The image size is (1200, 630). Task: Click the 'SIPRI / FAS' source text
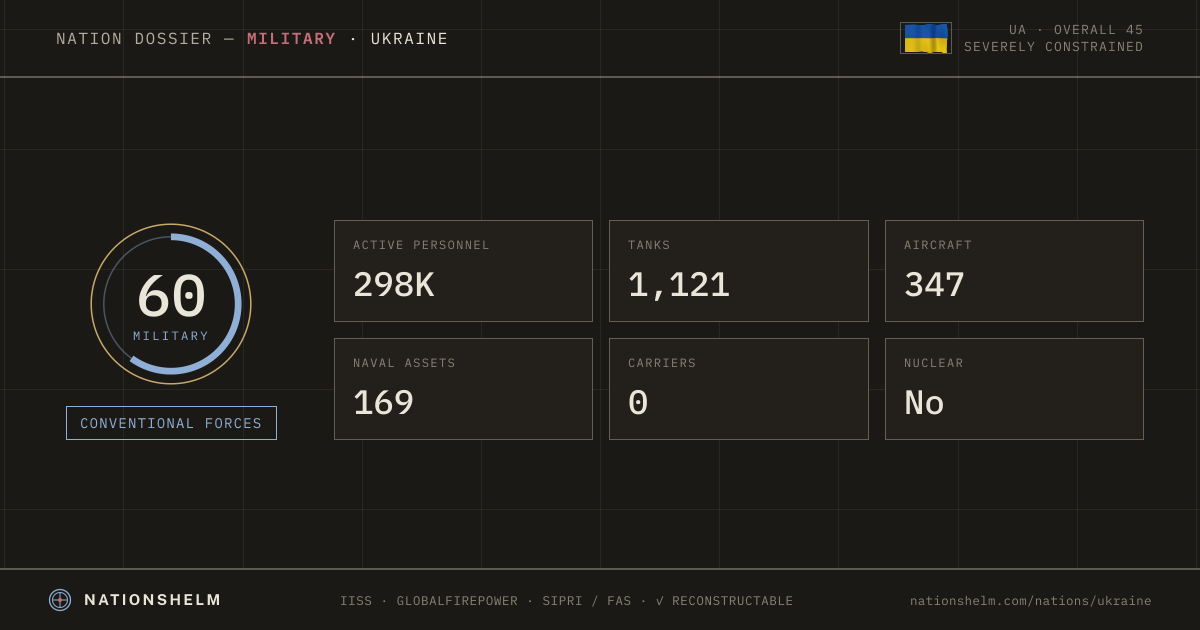[x=587, y=601]
